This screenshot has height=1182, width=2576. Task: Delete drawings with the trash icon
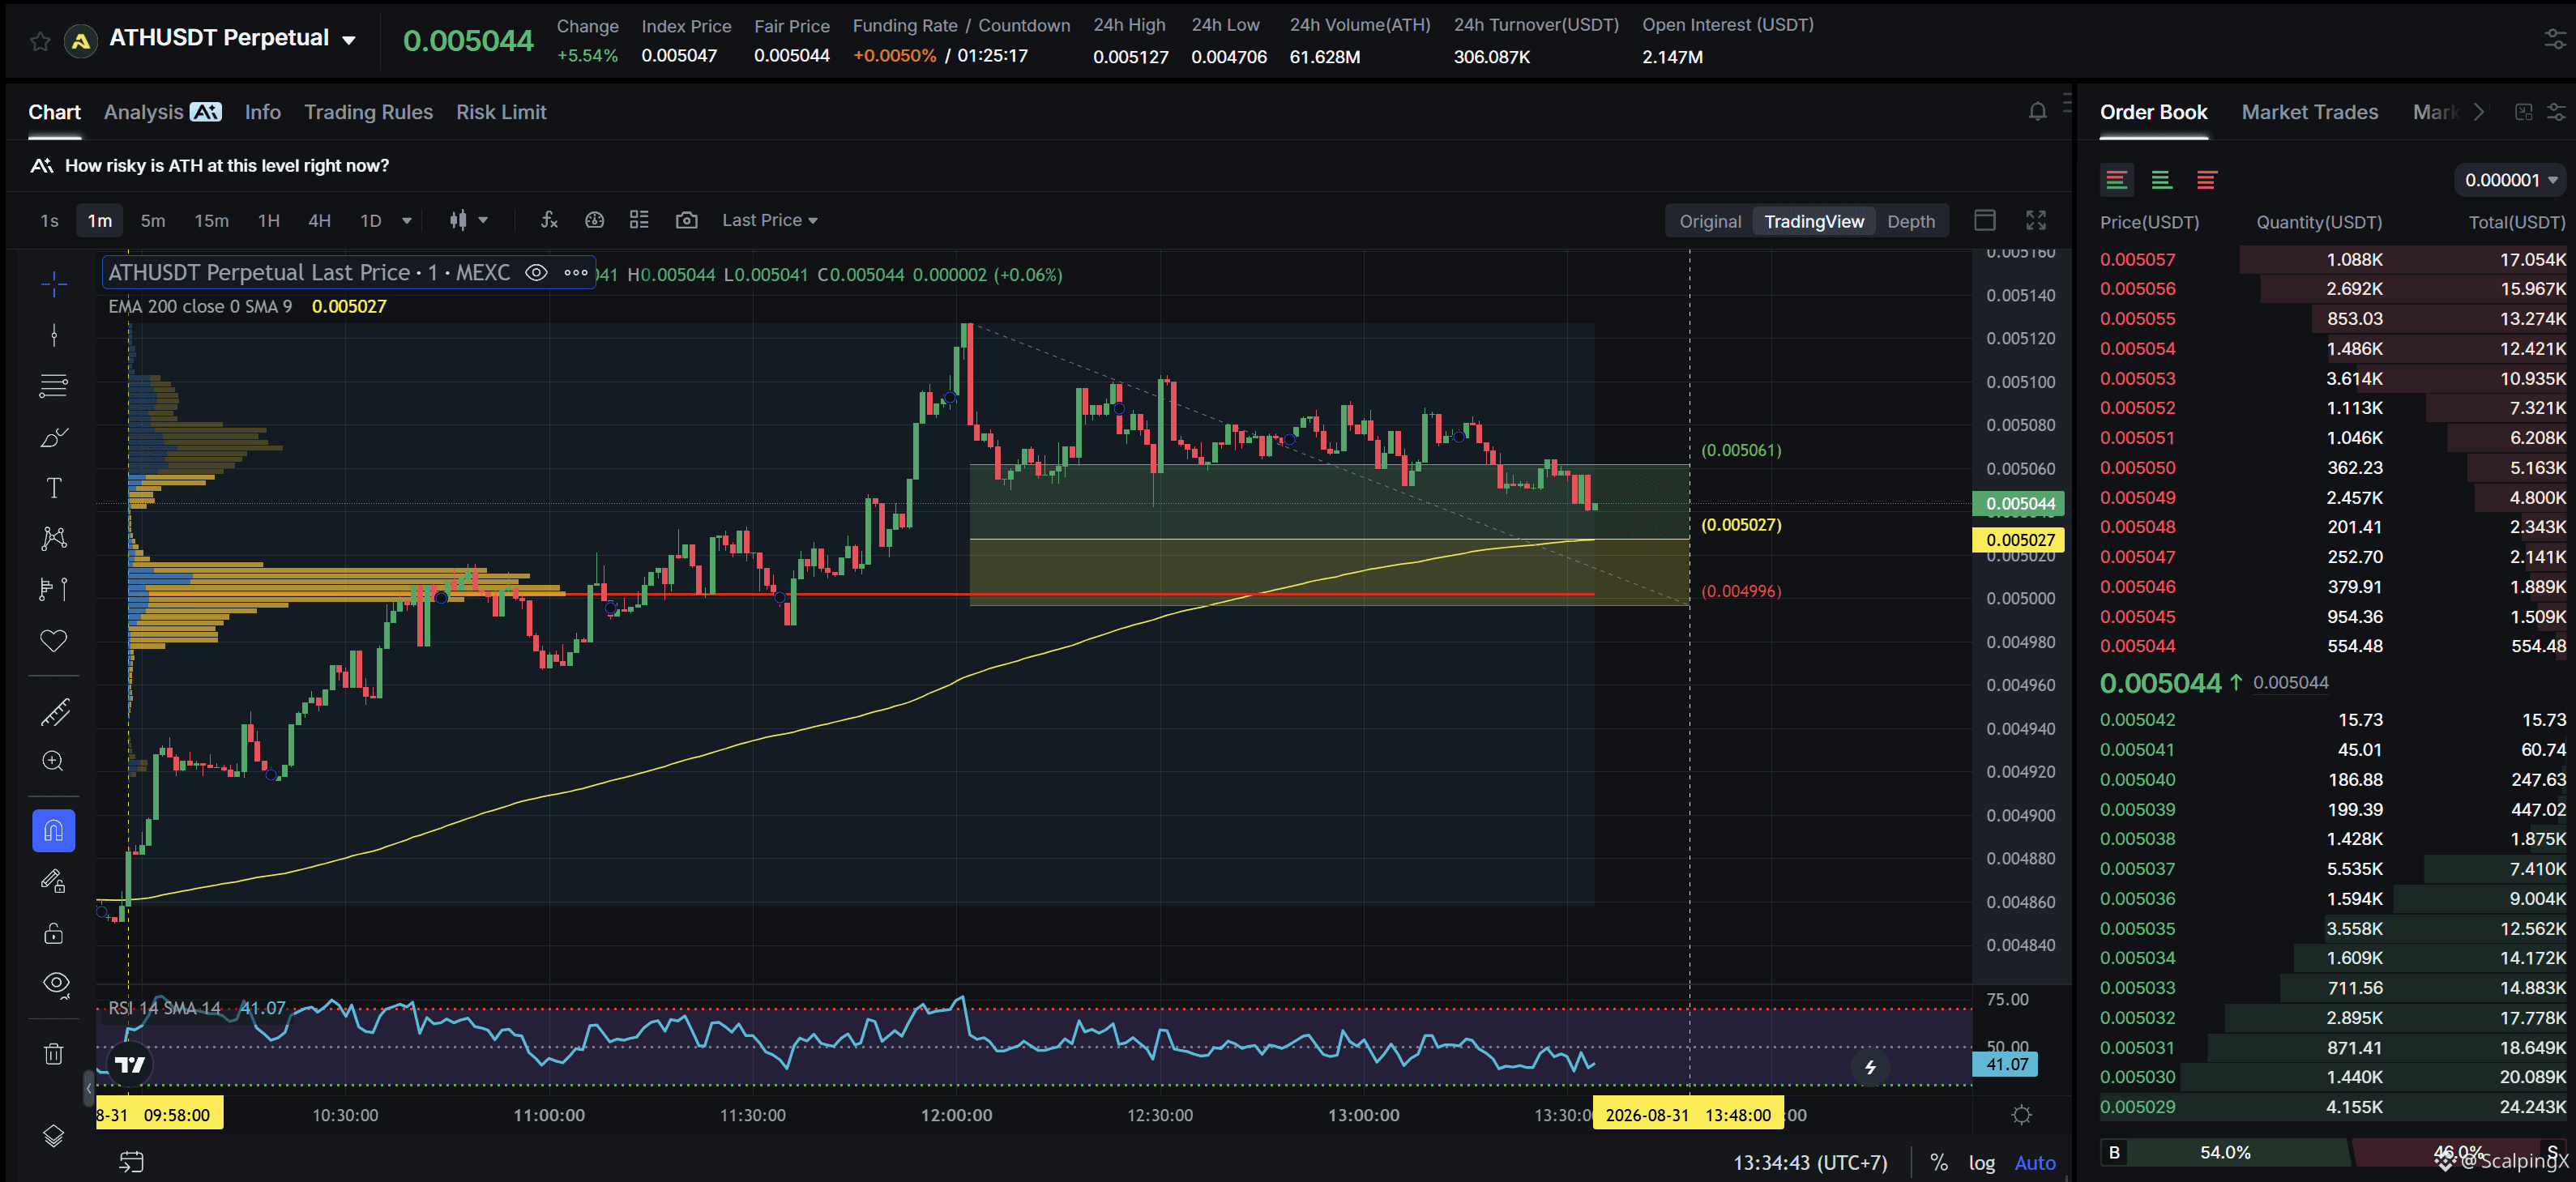click(x=54, y=1053)
